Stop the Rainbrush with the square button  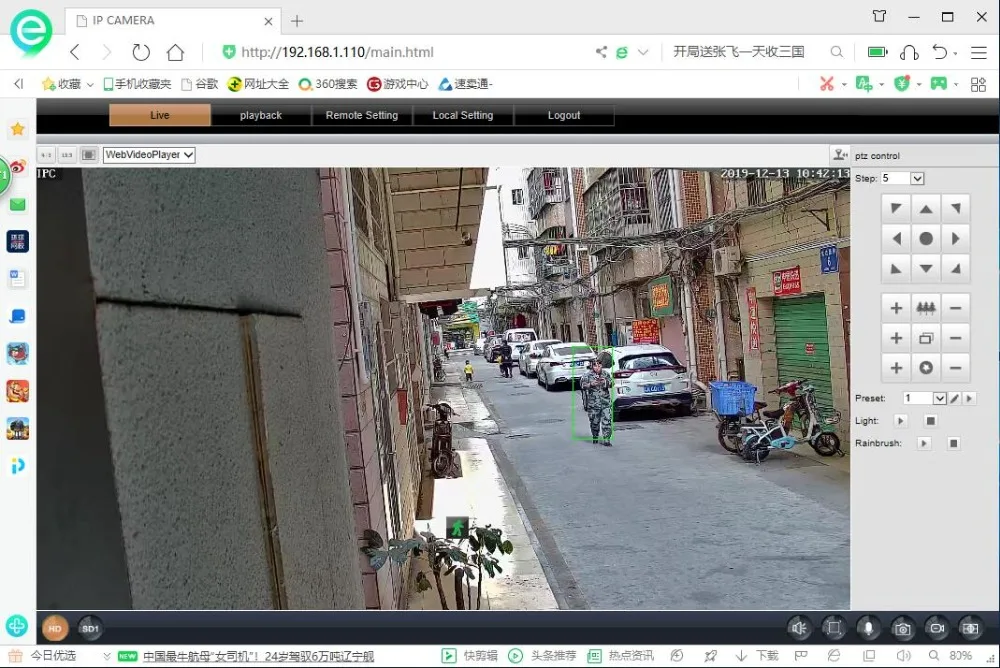click(953, 443)
